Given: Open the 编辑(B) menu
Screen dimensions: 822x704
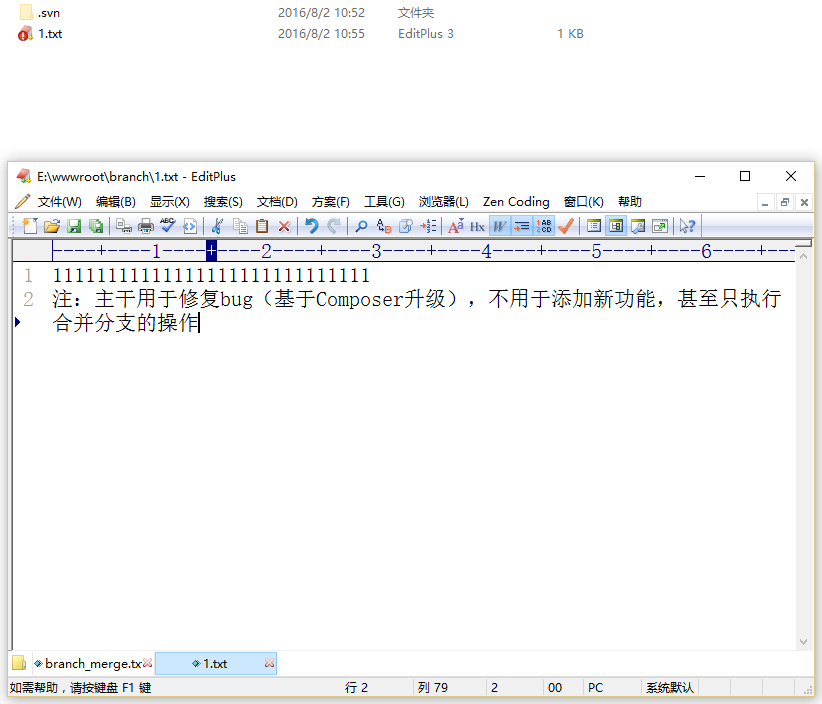Looking at the screenshot, I should point(116,202).
